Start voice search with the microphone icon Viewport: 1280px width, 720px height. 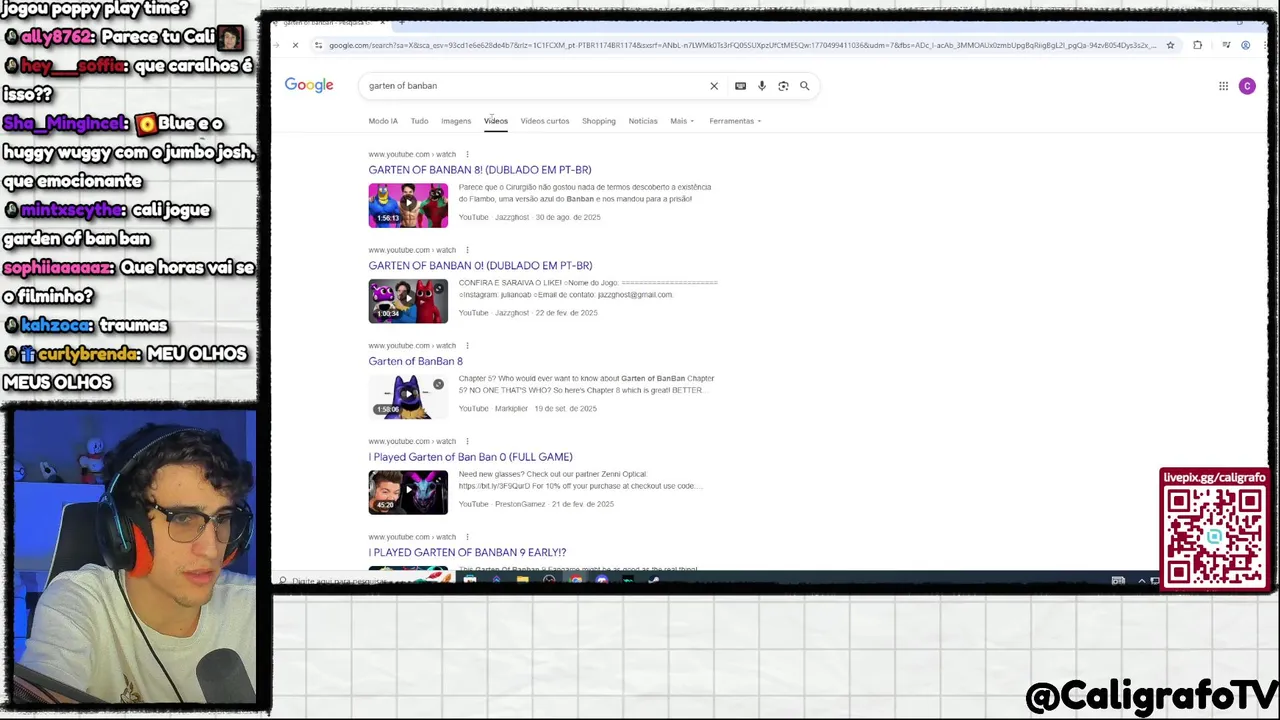coord(762,86)
